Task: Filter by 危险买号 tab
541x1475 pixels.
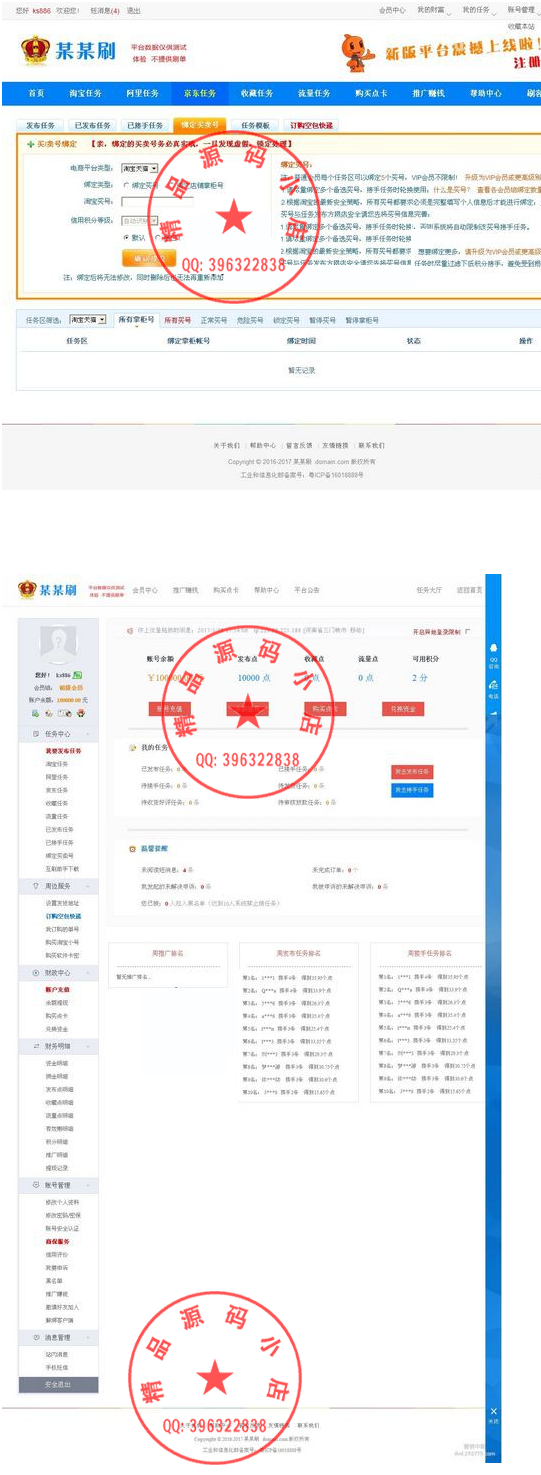Action: [x=250, y=320]
